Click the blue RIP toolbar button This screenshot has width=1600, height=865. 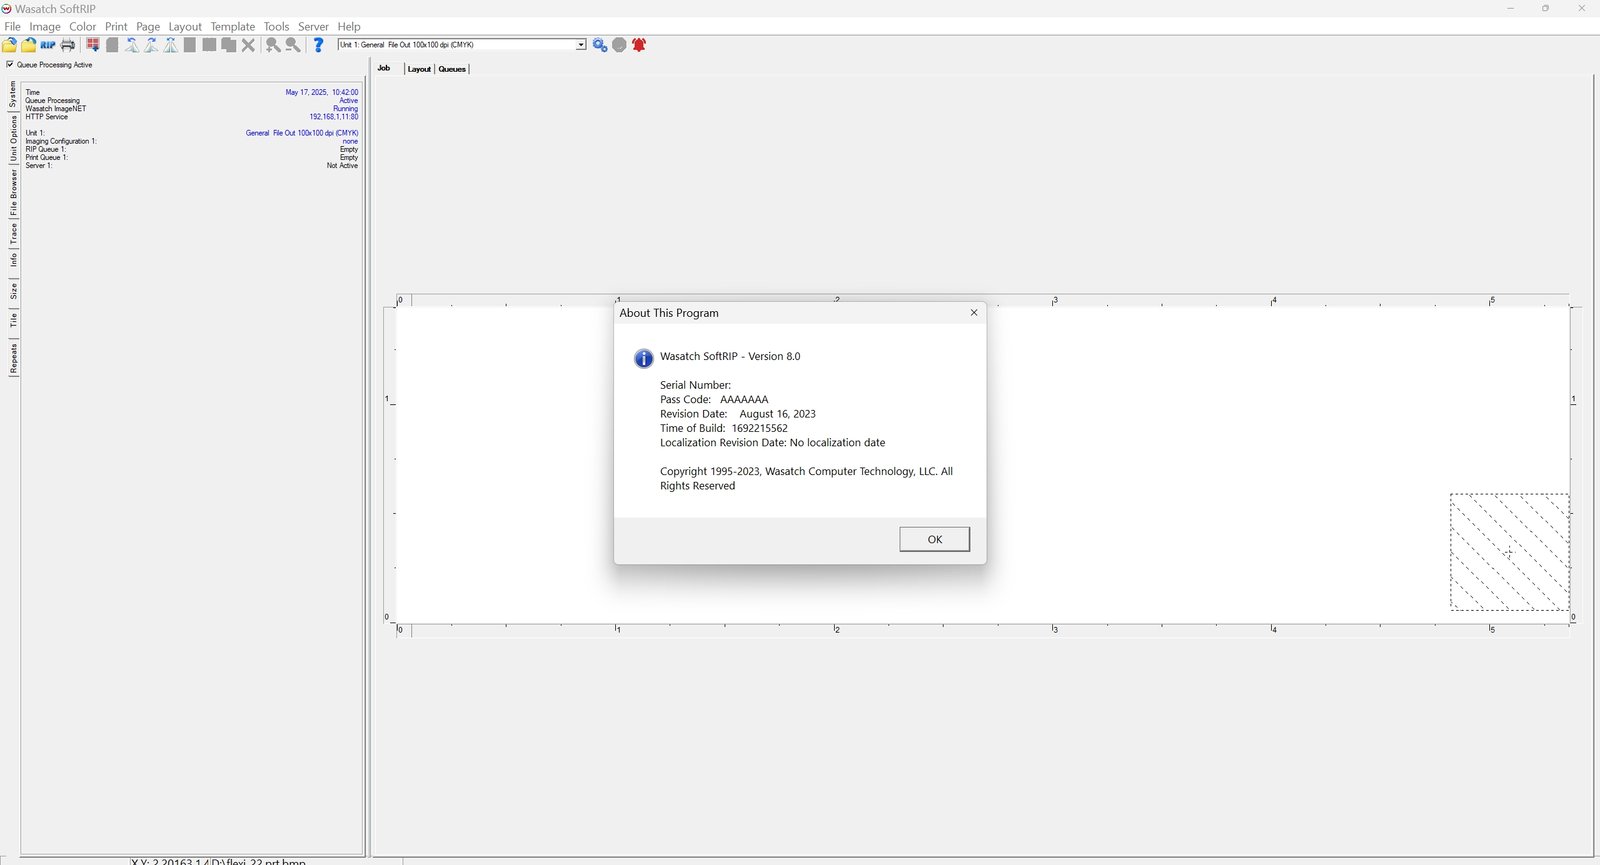click(48, 45)
